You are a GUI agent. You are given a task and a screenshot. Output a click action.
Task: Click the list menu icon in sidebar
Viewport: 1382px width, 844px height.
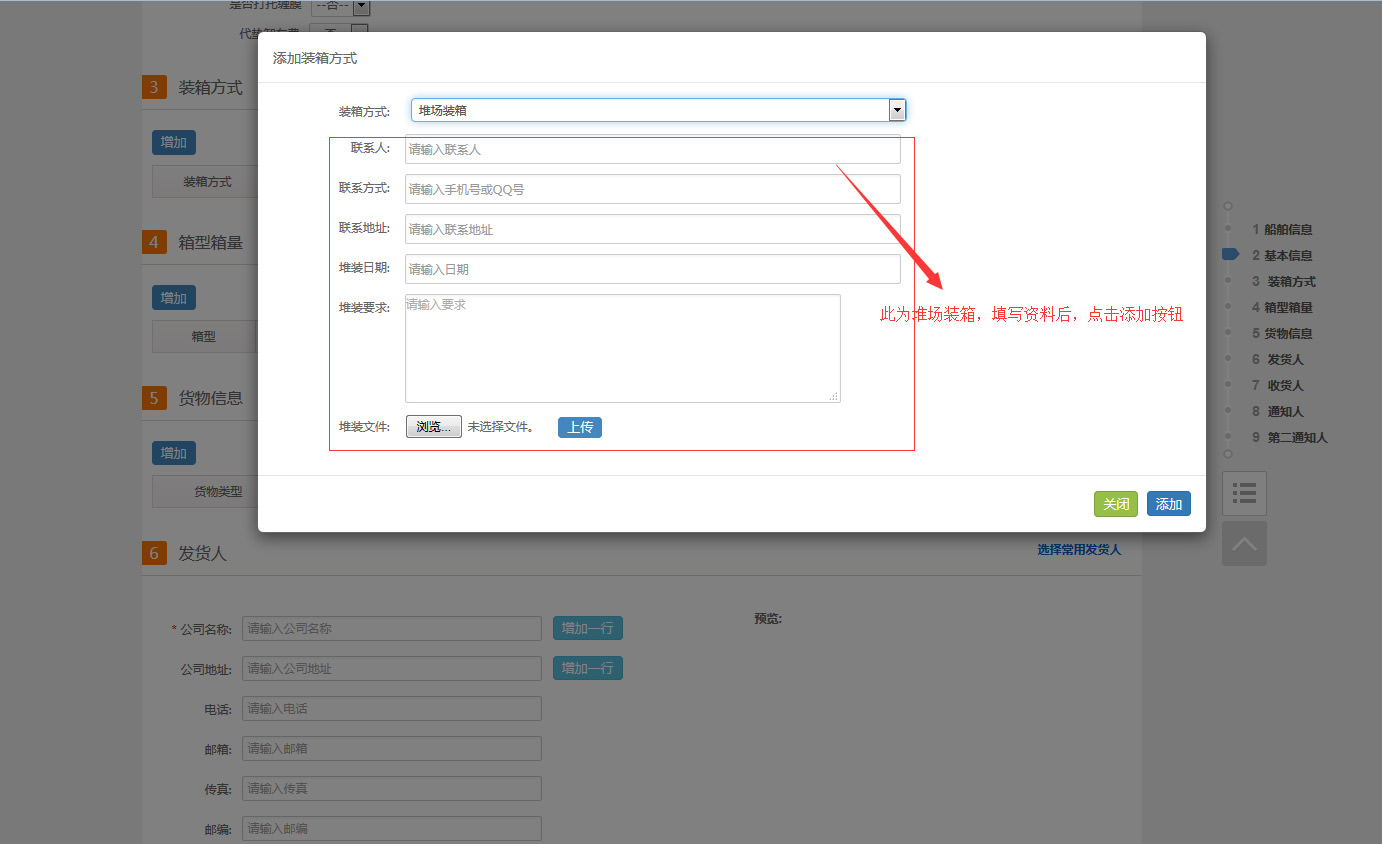[x=1244, y=493]
